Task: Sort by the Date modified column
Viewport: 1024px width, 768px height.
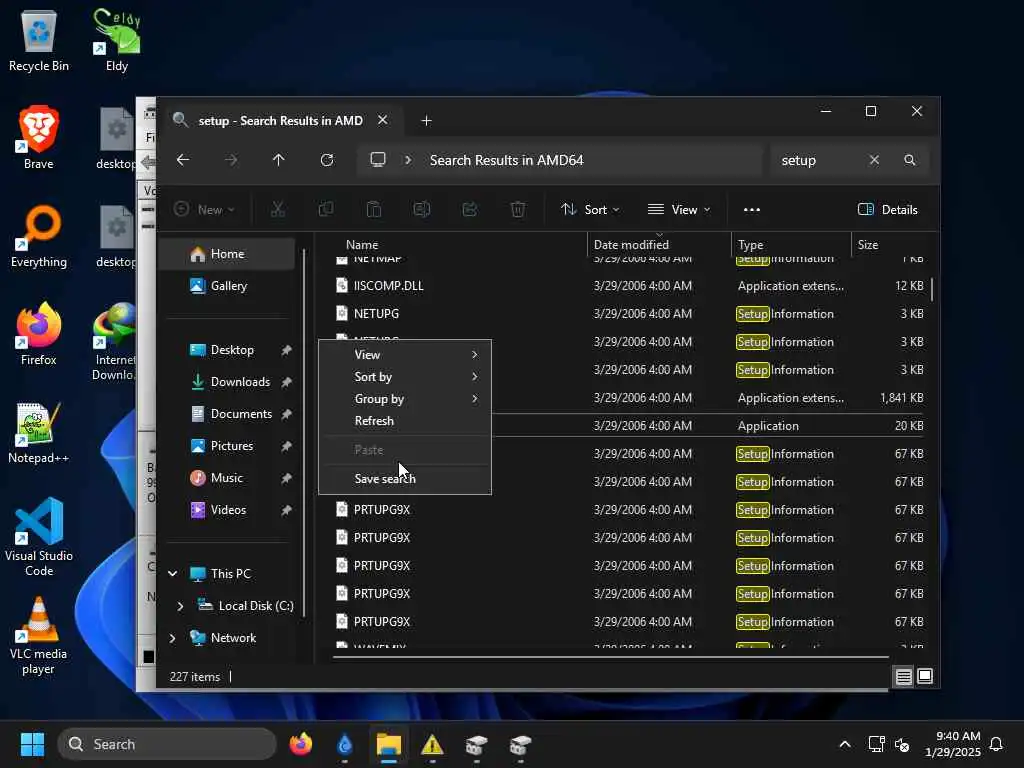Action: tap(631, 245)
